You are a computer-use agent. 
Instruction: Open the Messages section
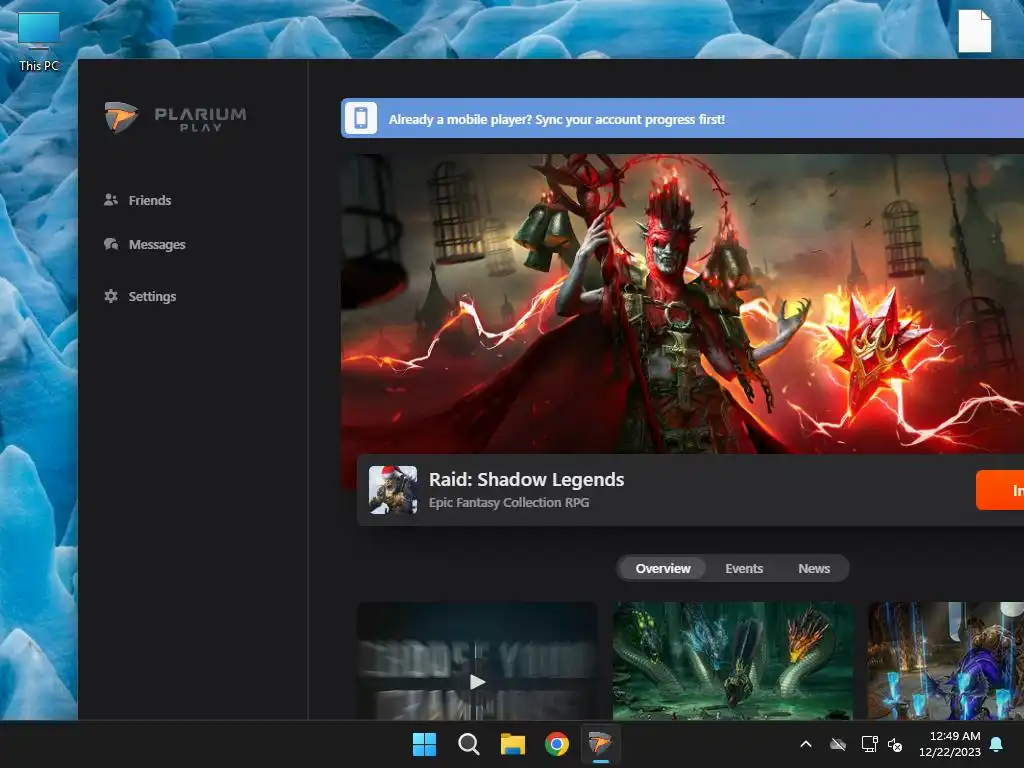pyautogui.click(x=144, y=244)
